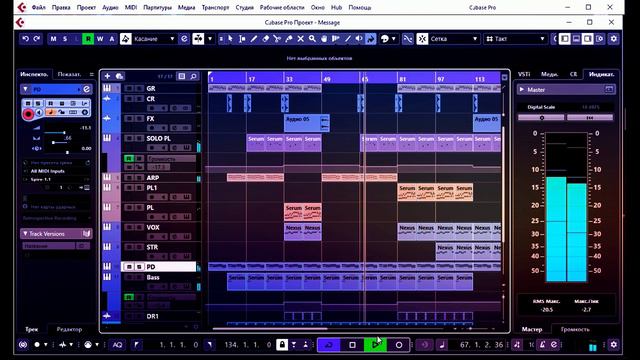Adjust the Inspector volume fader

point(64,133)
